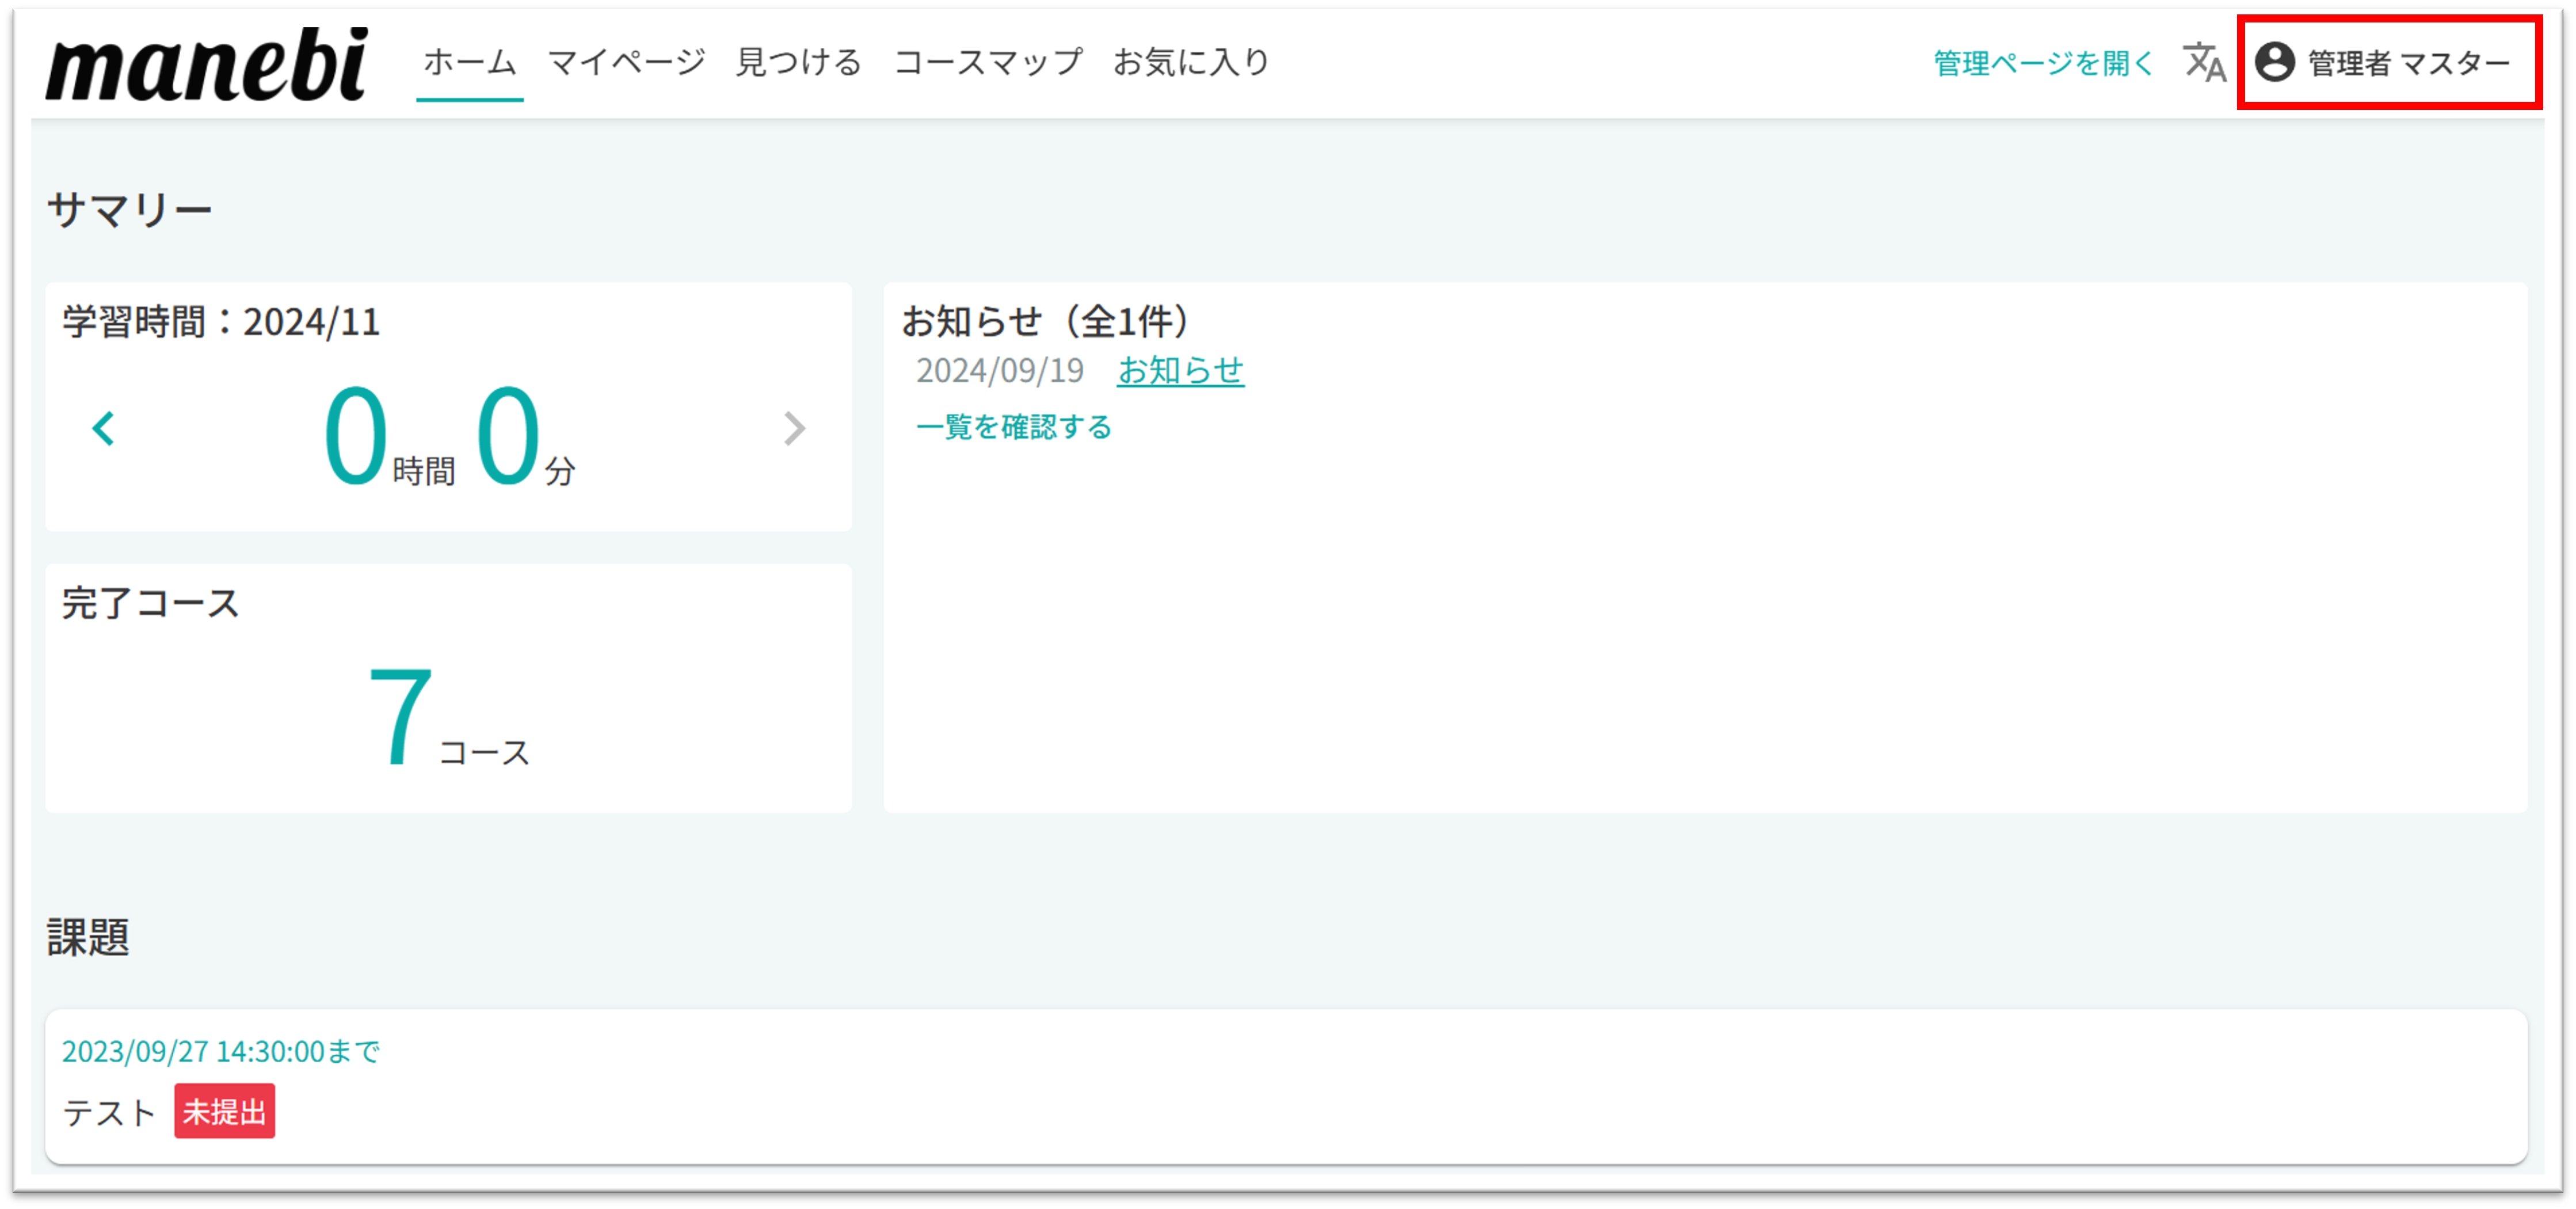
Task: Open the language translation icon
Action: pyautogui.click(x=2204, y=62)
